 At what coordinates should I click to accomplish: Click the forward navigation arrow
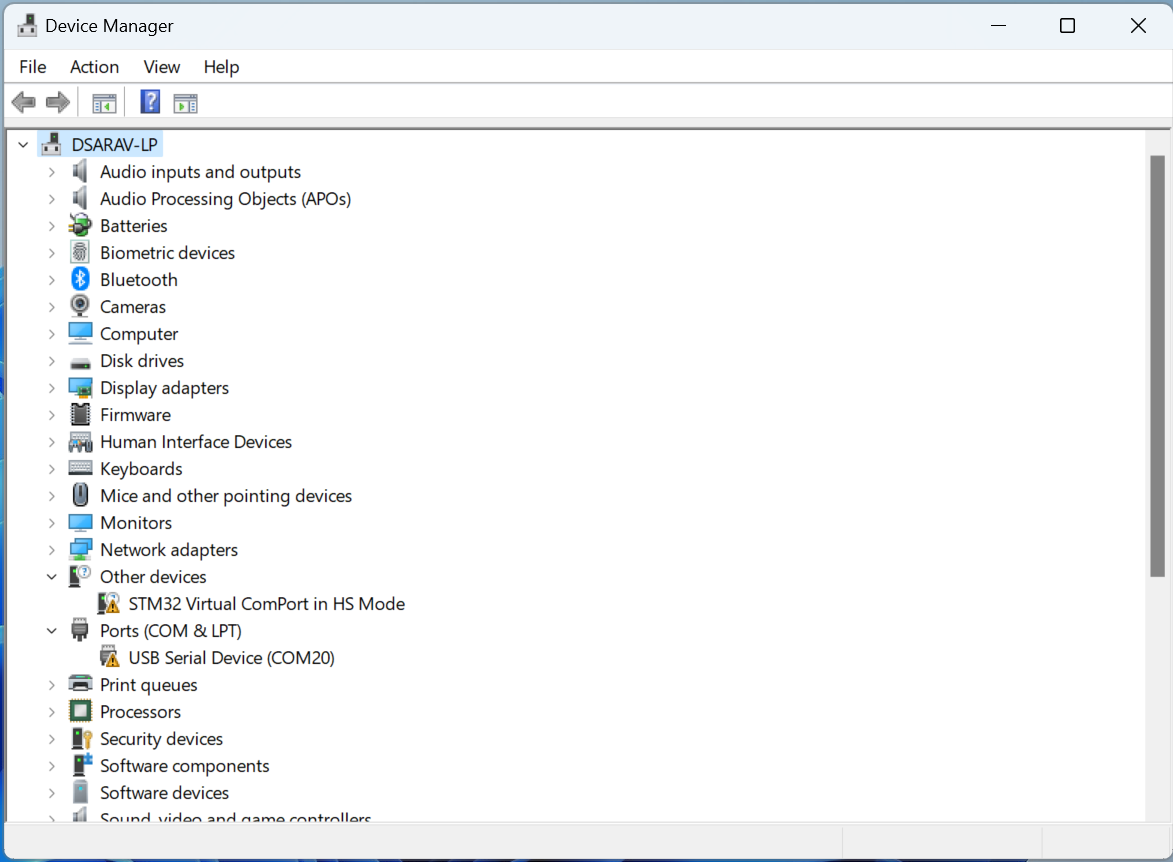pos(57,101)
